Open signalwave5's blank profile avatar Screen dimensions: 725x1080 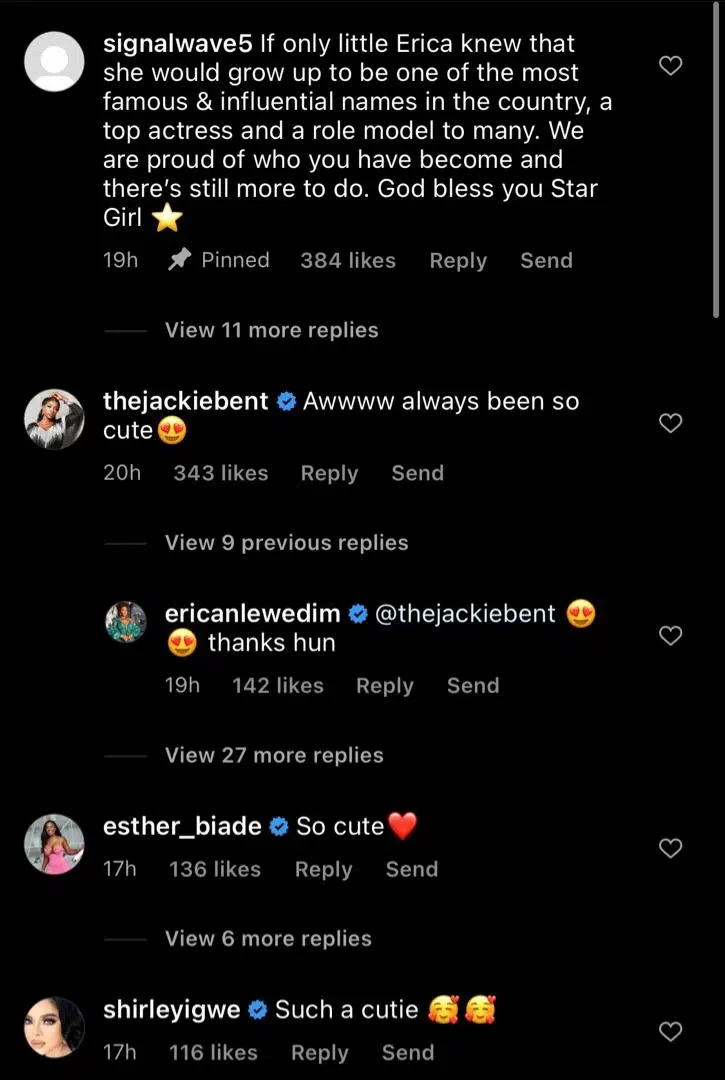click(53, 61)
